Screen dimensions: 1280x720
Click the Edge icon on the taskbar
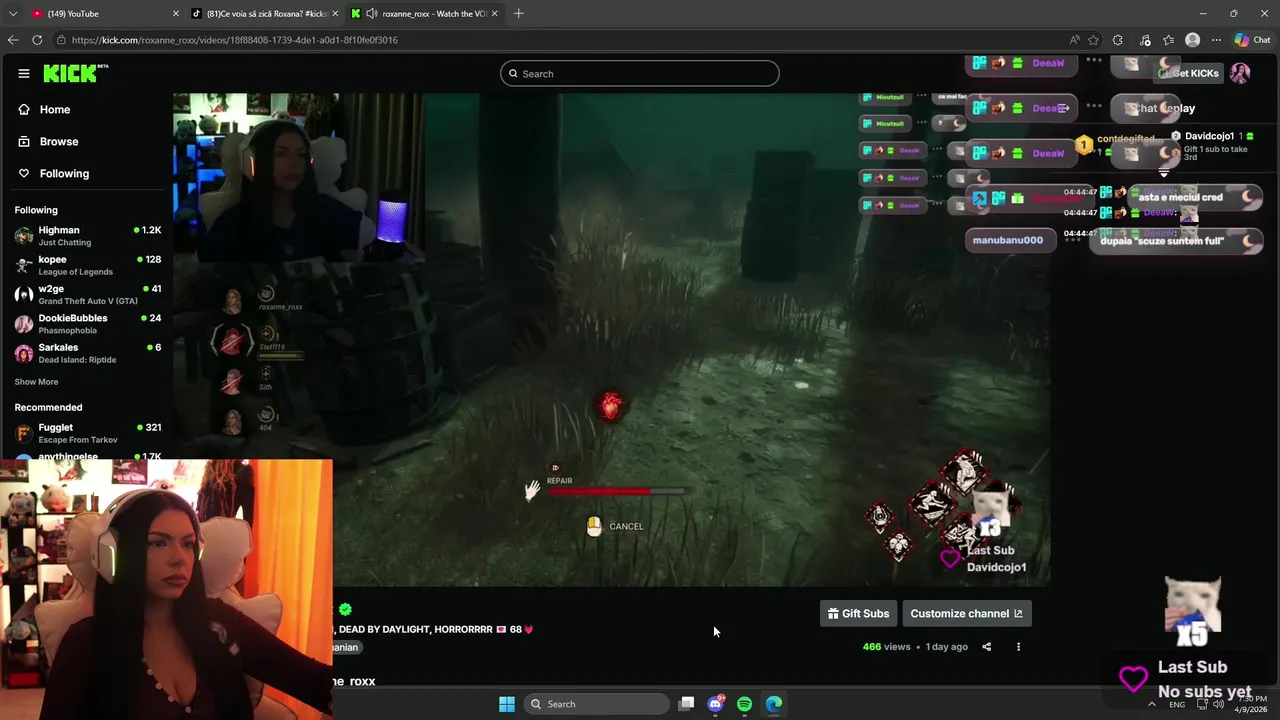(x=774, y=704)
